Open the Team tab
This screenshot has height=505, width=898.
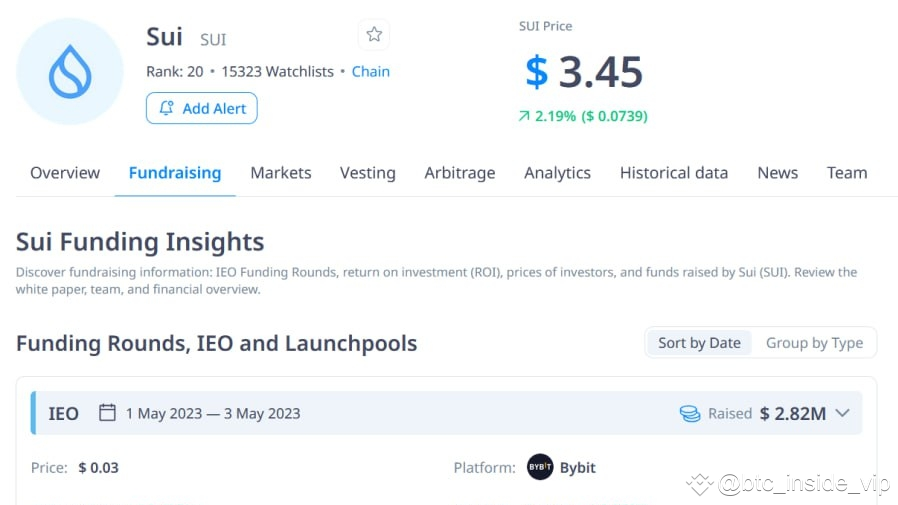(847, 173)
